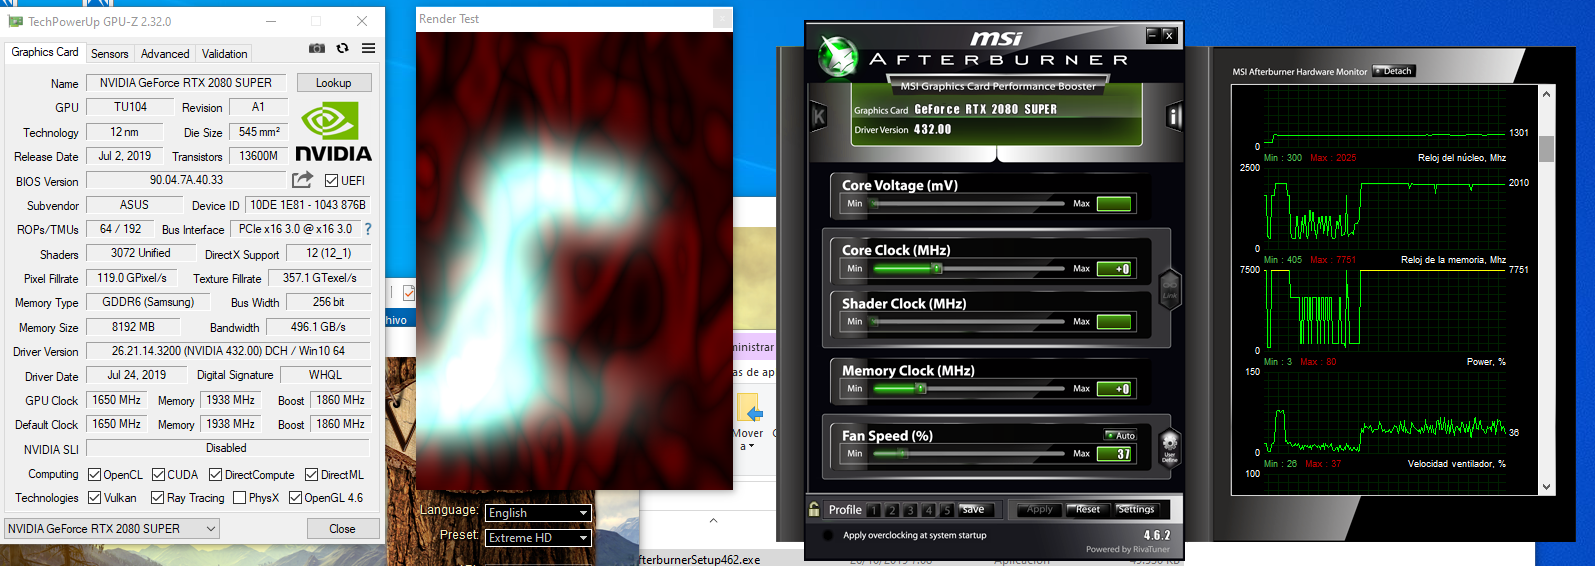This screenshot has width=1595, height=566.
Task: Open Afterburner Kombustor K button
Action: tap(819, 116)
